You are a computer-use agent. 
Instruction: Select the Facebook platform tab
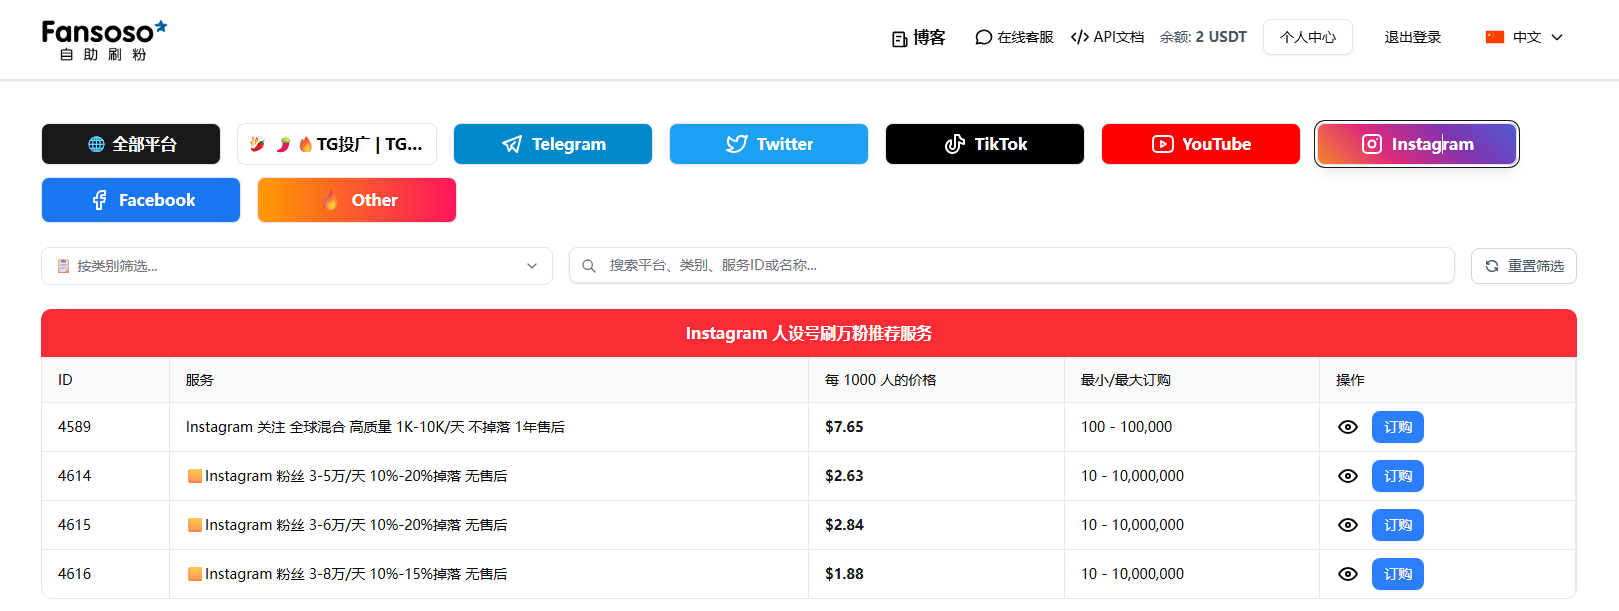pos(141,200)
